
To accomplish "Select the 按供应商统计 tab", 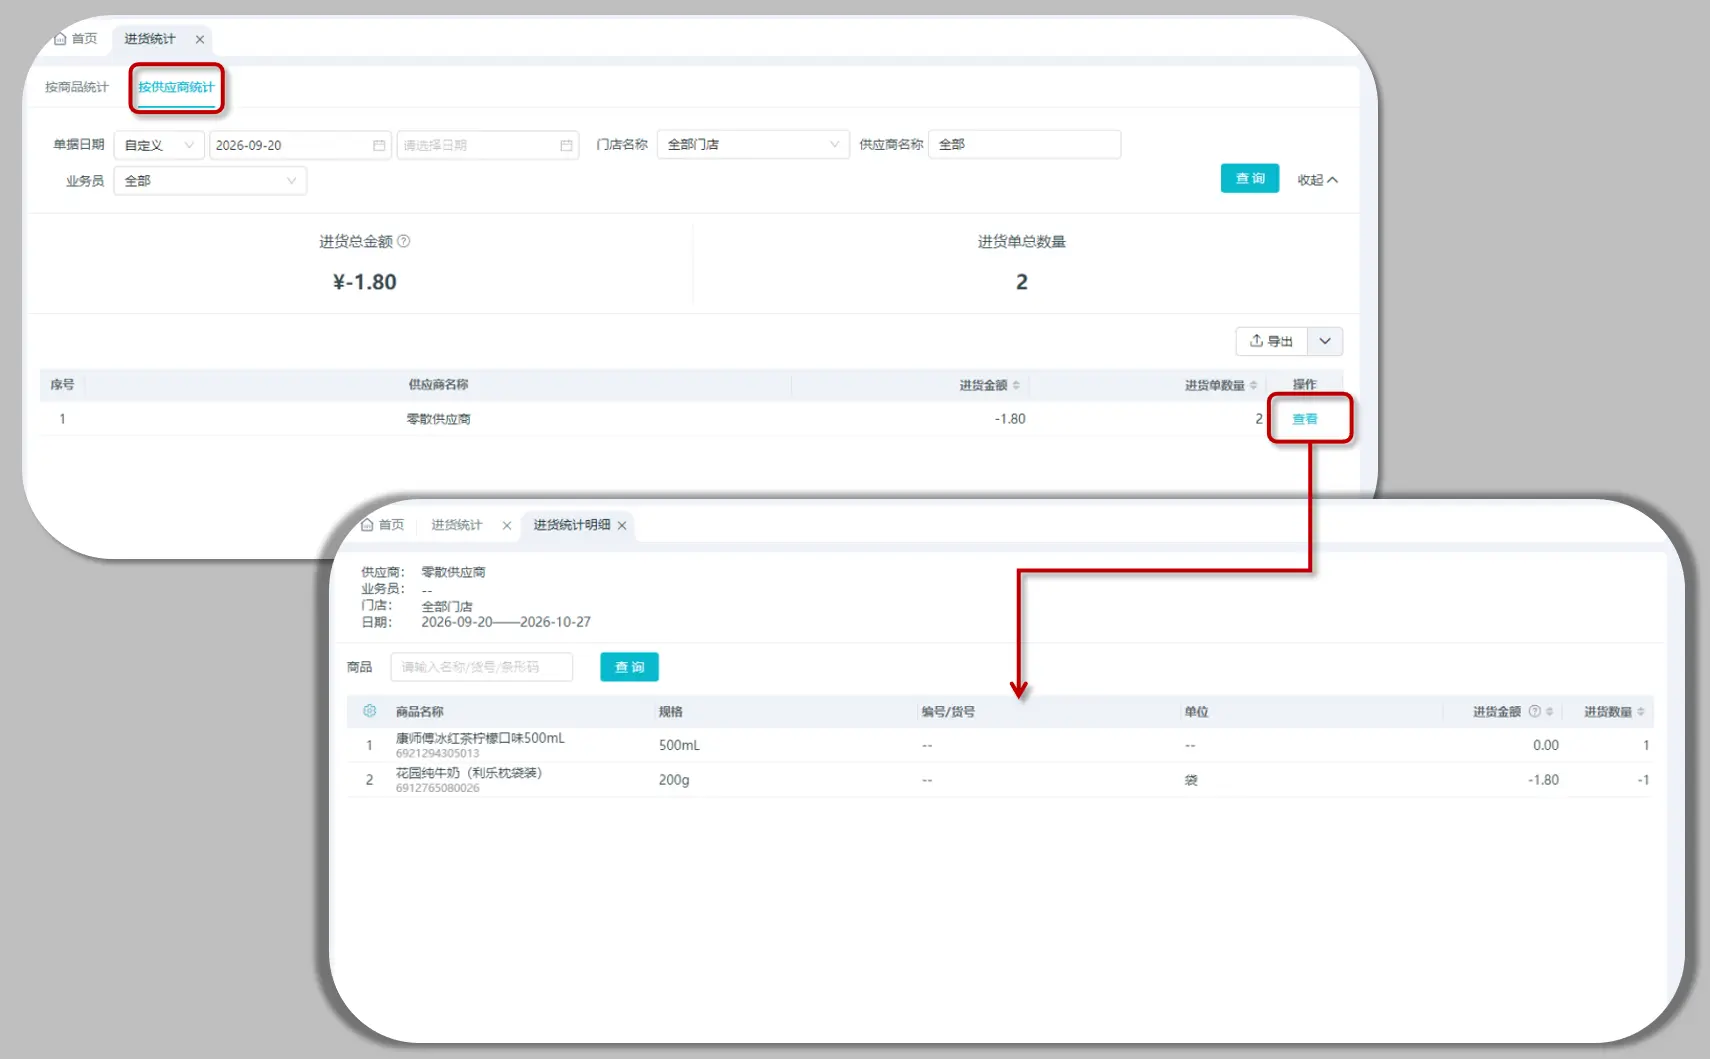I will tap(176, 87).
